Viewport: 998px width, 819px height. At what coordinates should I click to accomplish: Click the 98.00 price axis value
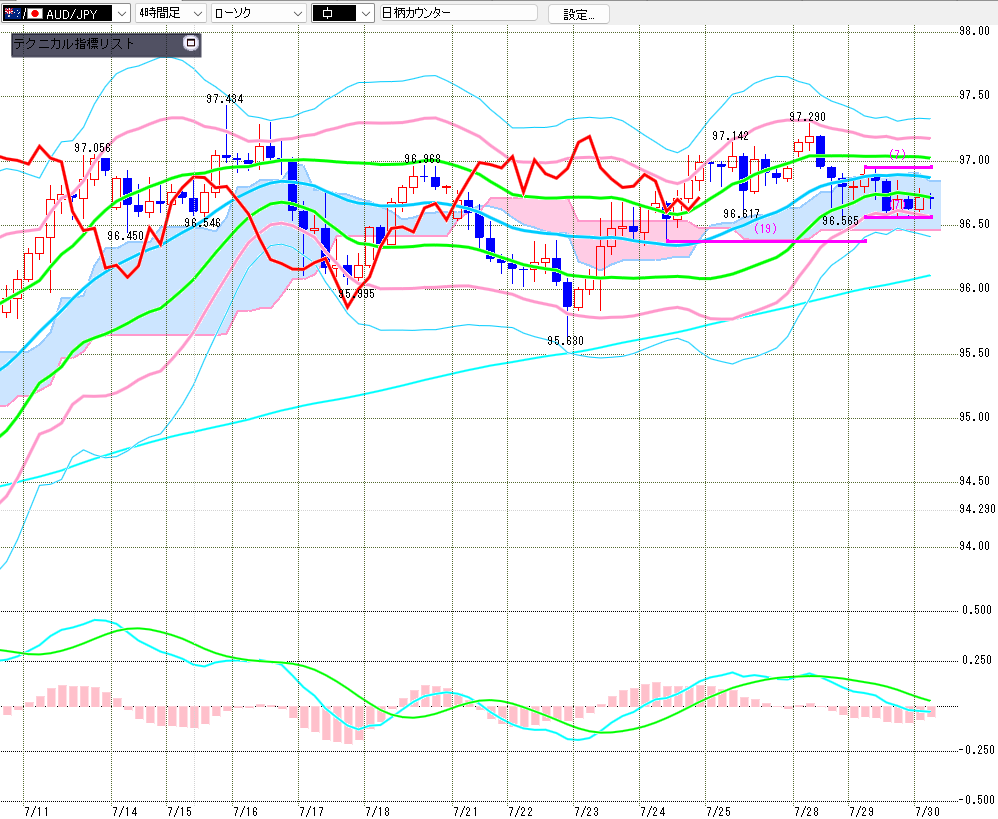click(x=974, y=31)
